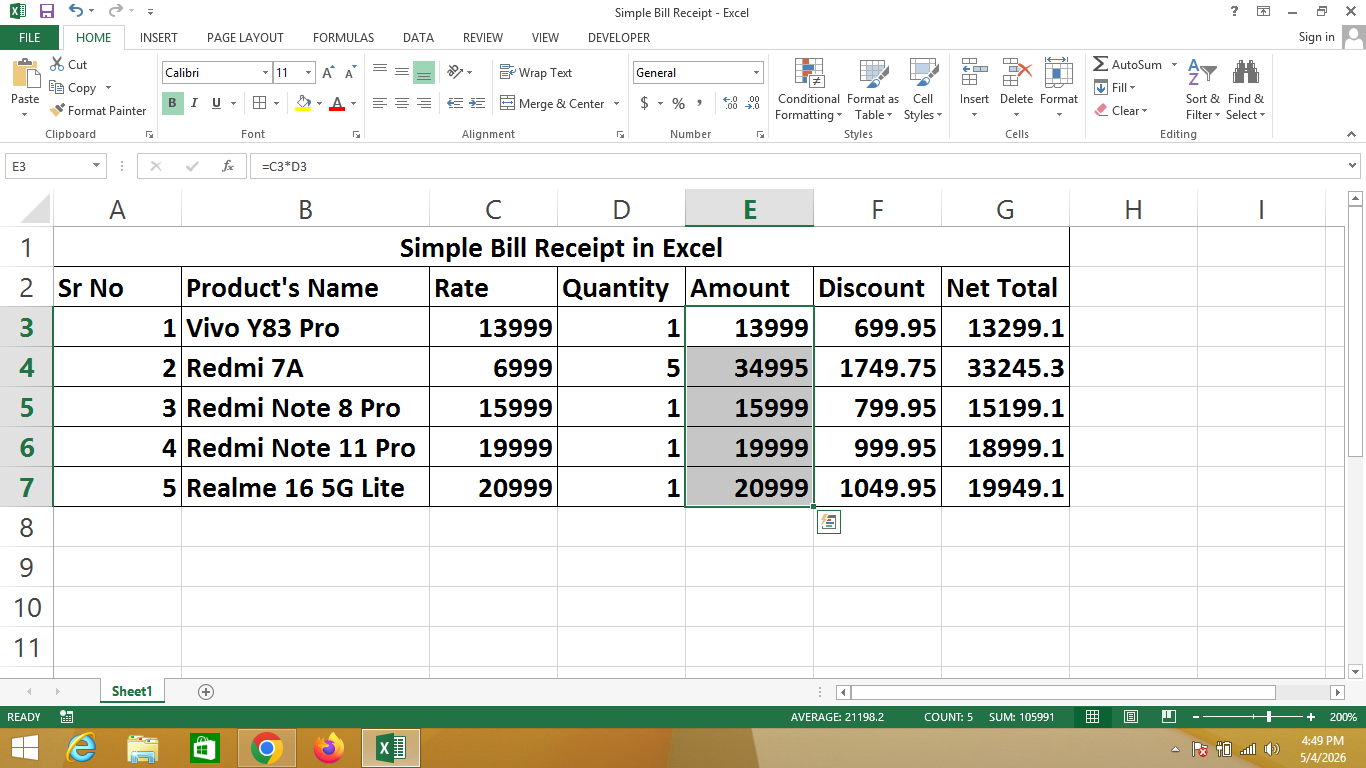Open the General number format dropdown

(x=757, y=73)
